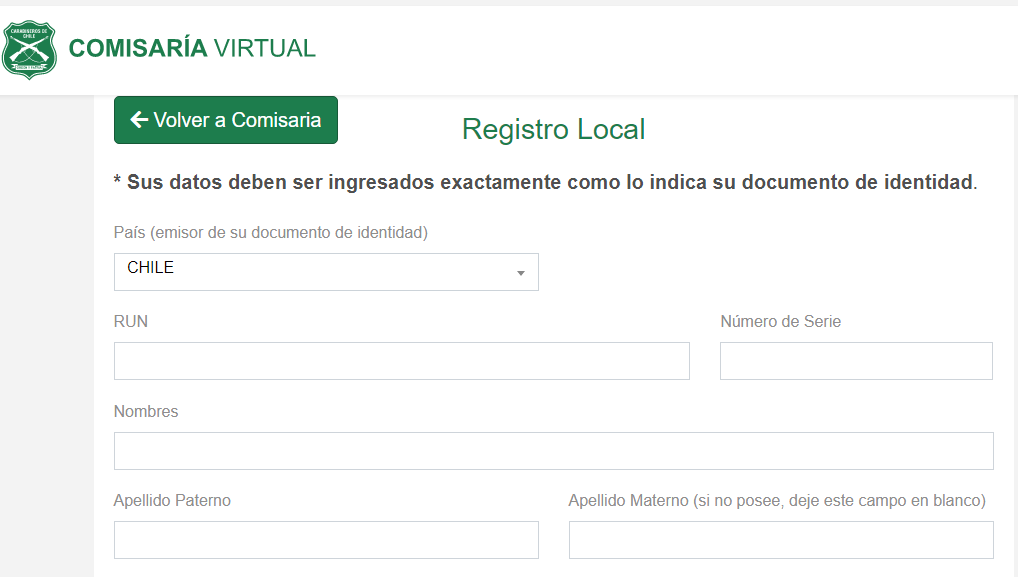Click the bold identity document notice text

point(545,183)
